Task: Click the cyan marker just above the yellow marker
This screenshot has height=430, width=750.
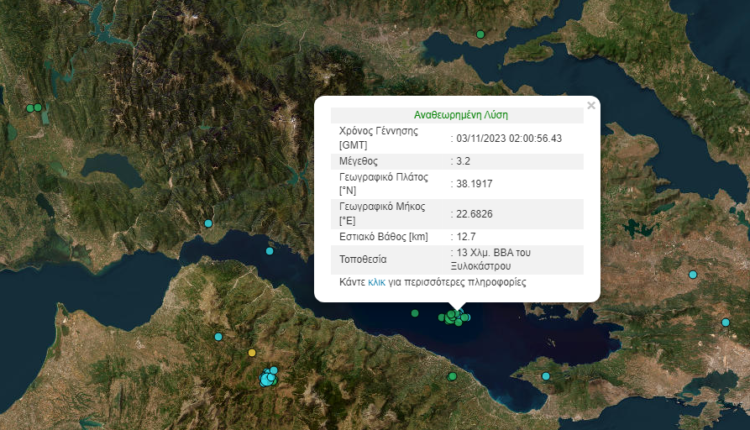Action: point(218,336)
